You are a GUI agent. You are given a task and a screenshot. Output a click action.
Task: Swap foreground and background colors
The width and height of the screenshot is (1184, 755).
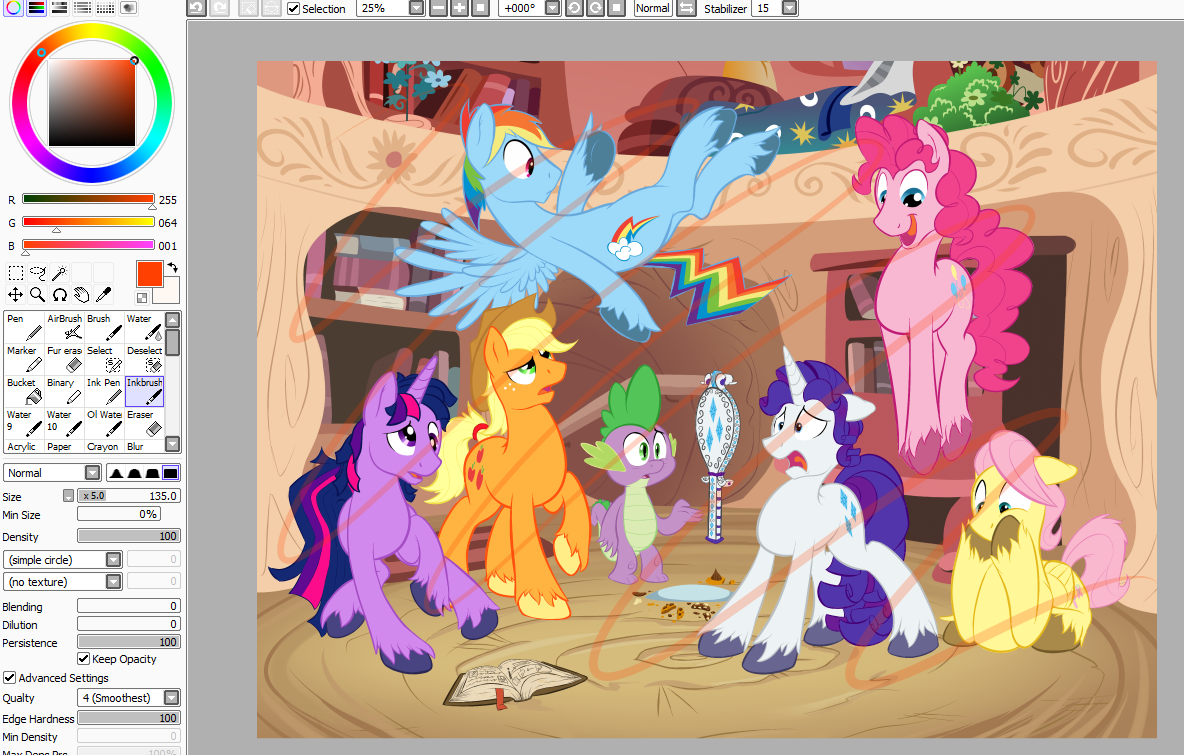click(173, 267)
